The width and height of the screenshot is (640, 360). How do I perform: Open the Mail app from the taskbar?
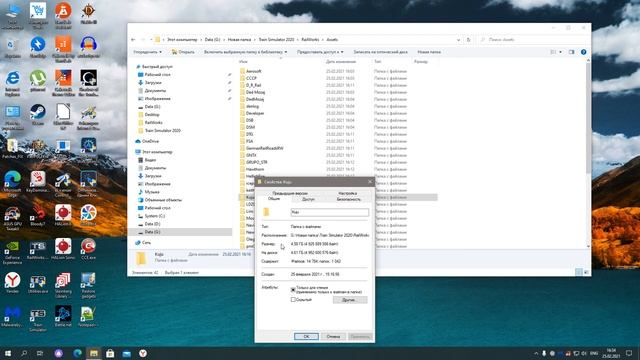(x=127, y=353)
